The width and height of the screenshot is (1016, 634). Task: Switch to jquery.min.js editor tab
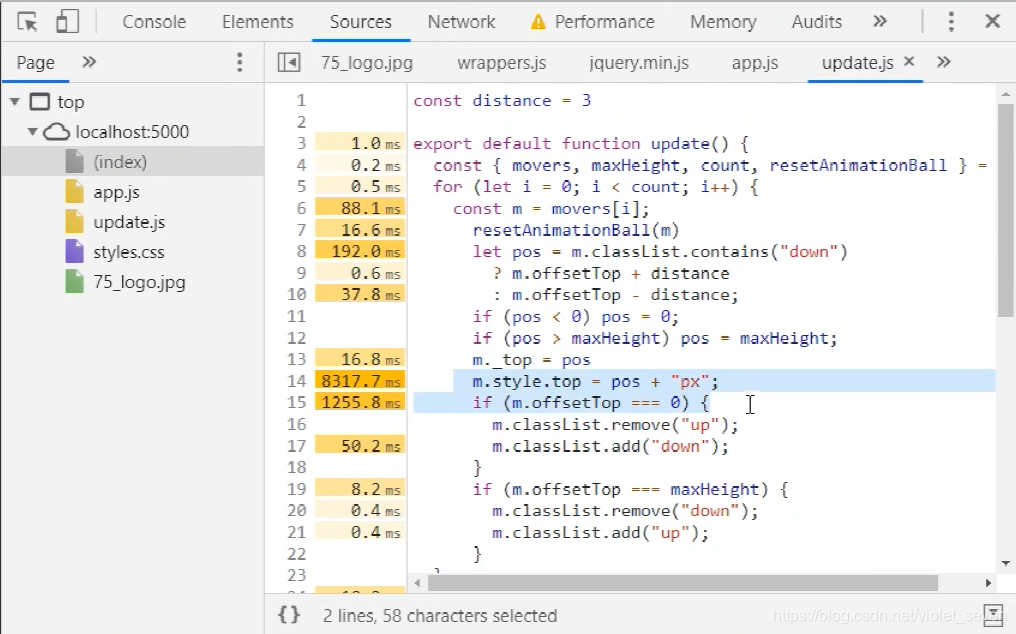coord(639,63)
